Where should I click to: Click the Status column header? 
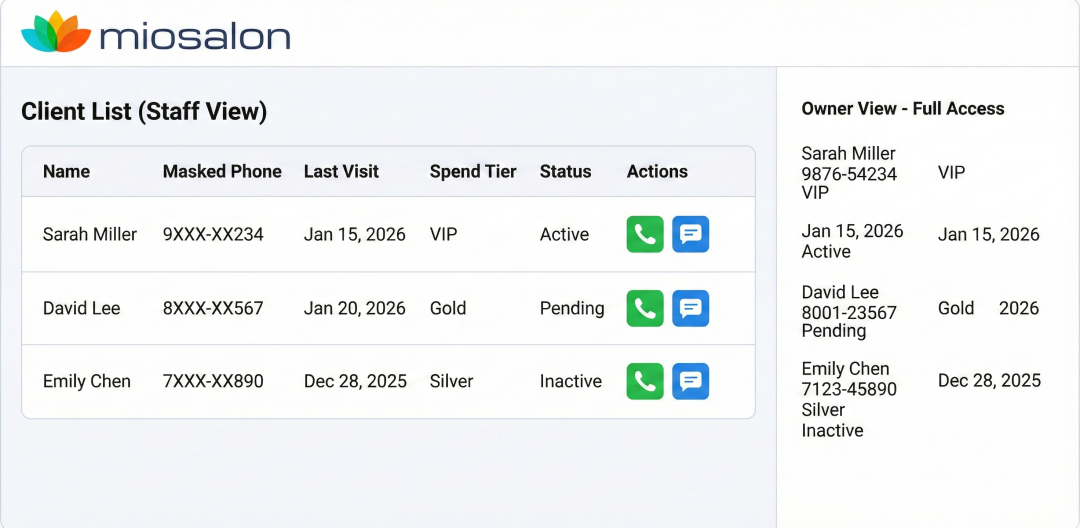tap(565, 172)
